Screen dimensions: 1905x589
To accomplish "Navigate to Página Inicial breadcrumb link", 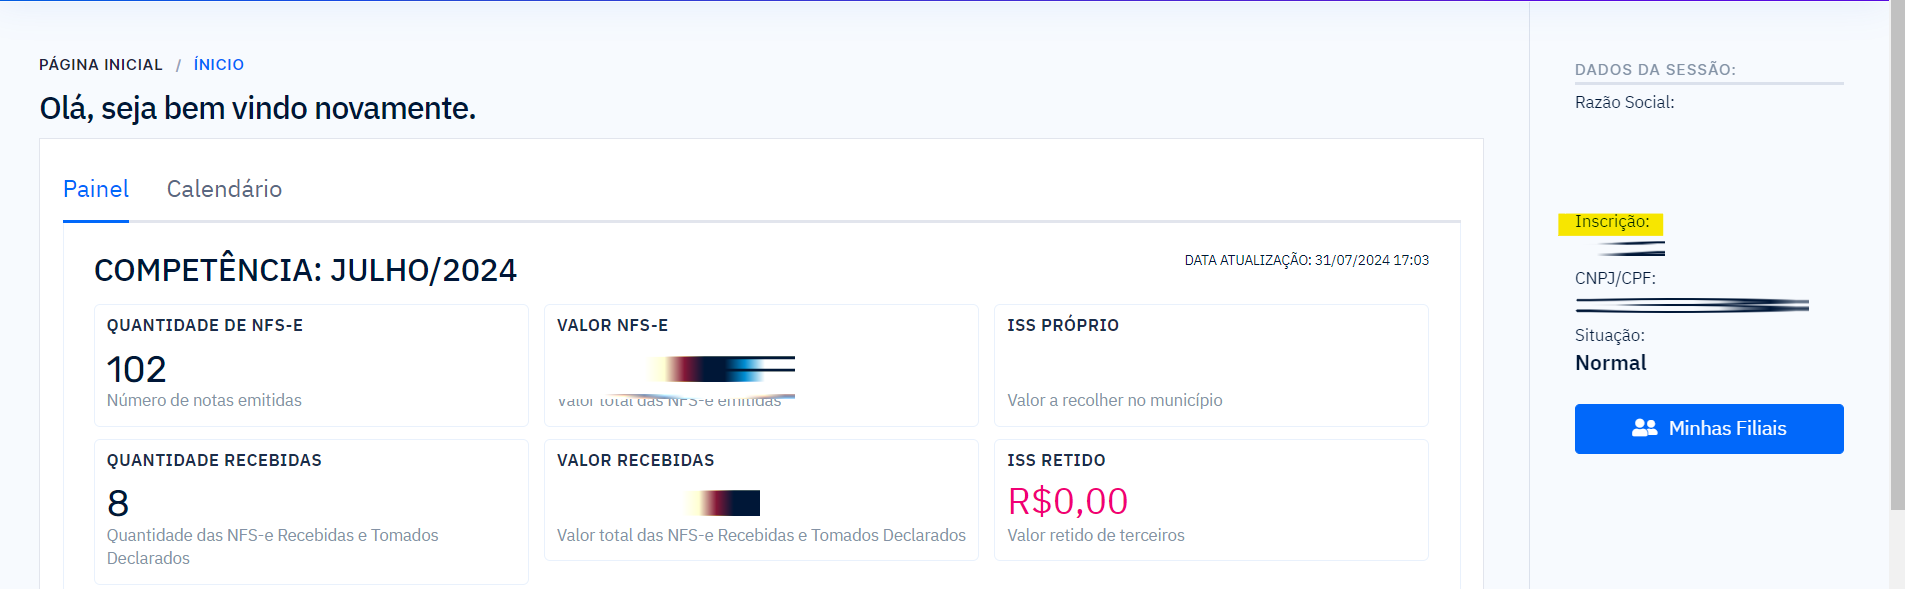I will (x=100, y=64).
